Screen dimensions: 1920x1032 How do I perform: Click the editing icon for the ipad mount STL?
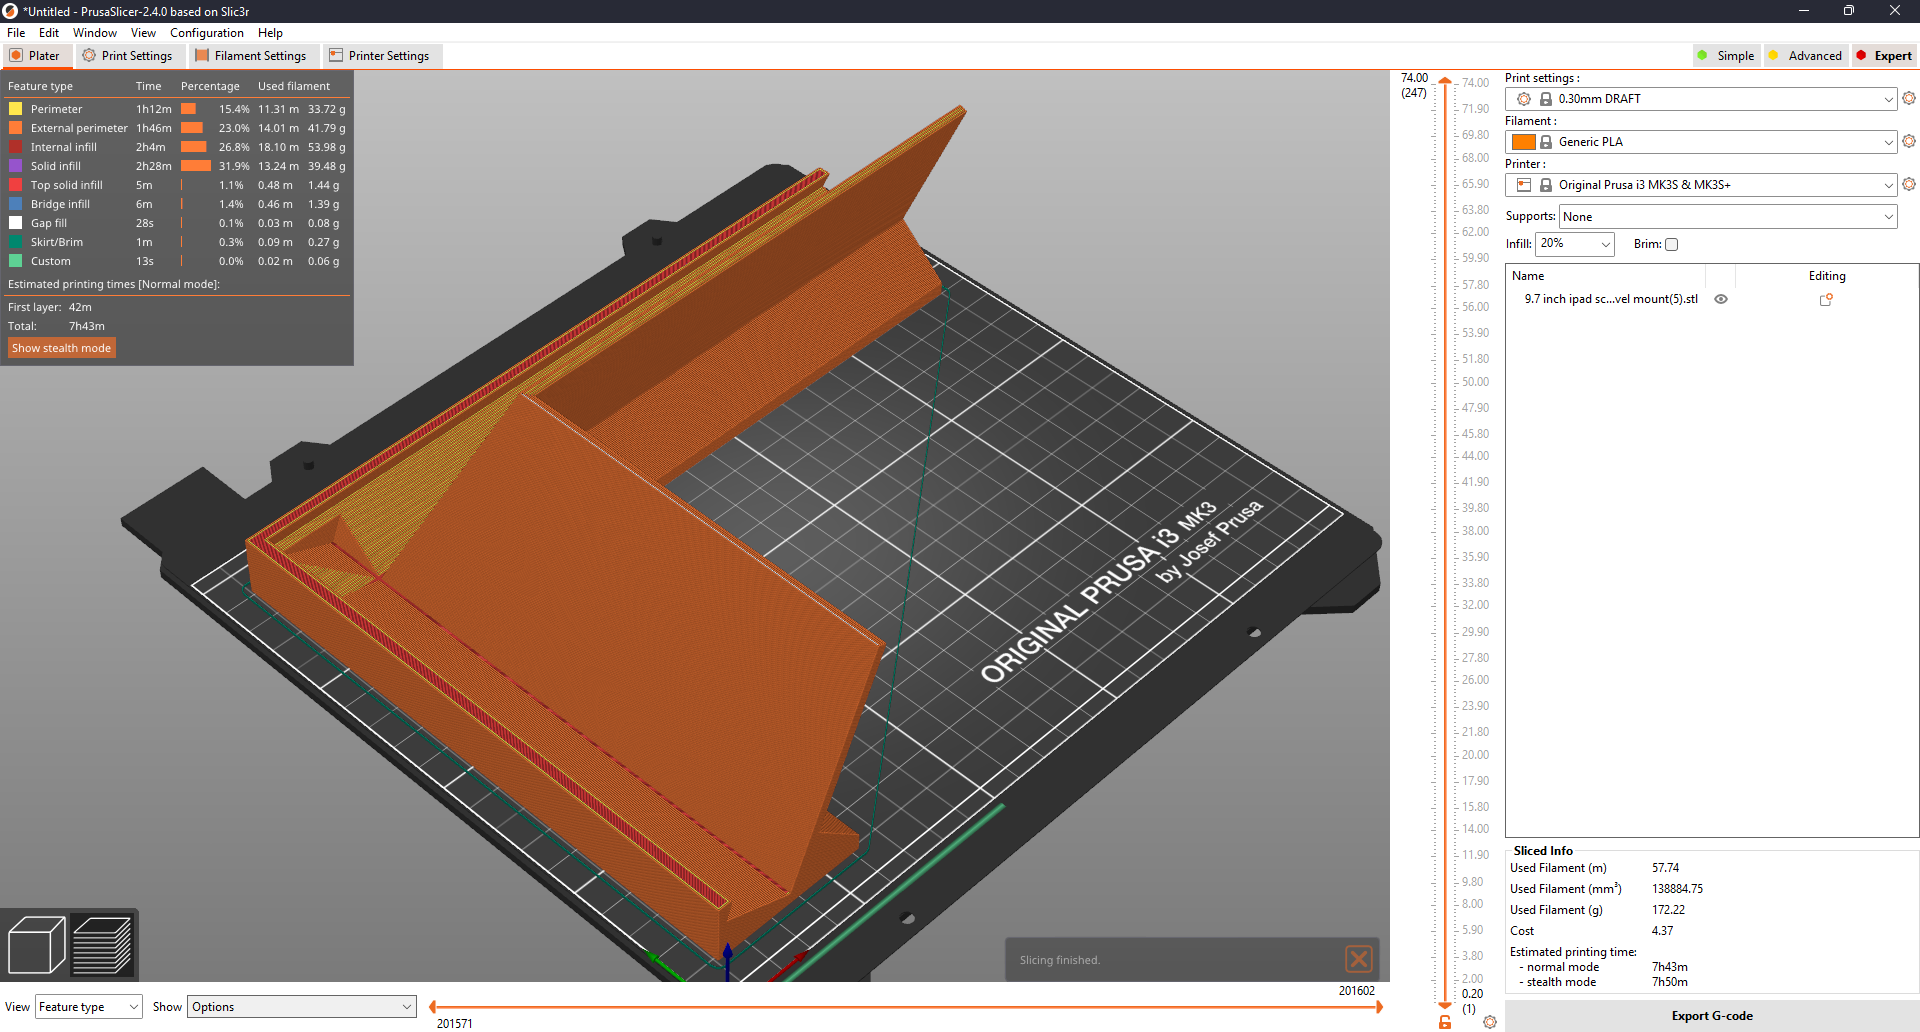(x=1826, y=299)
